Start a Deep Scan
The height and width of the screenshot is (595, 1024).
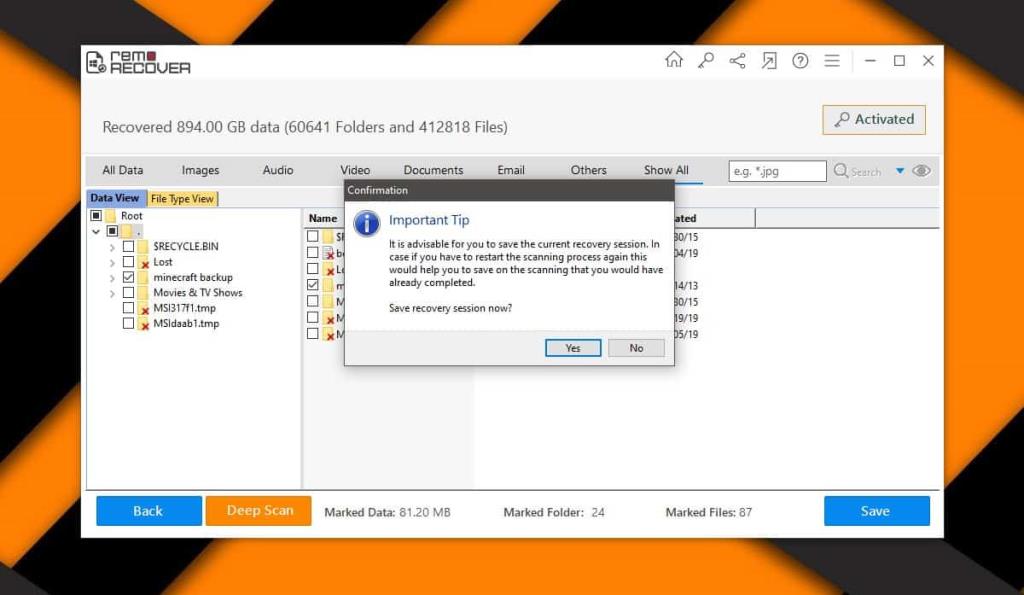point(259,511)
